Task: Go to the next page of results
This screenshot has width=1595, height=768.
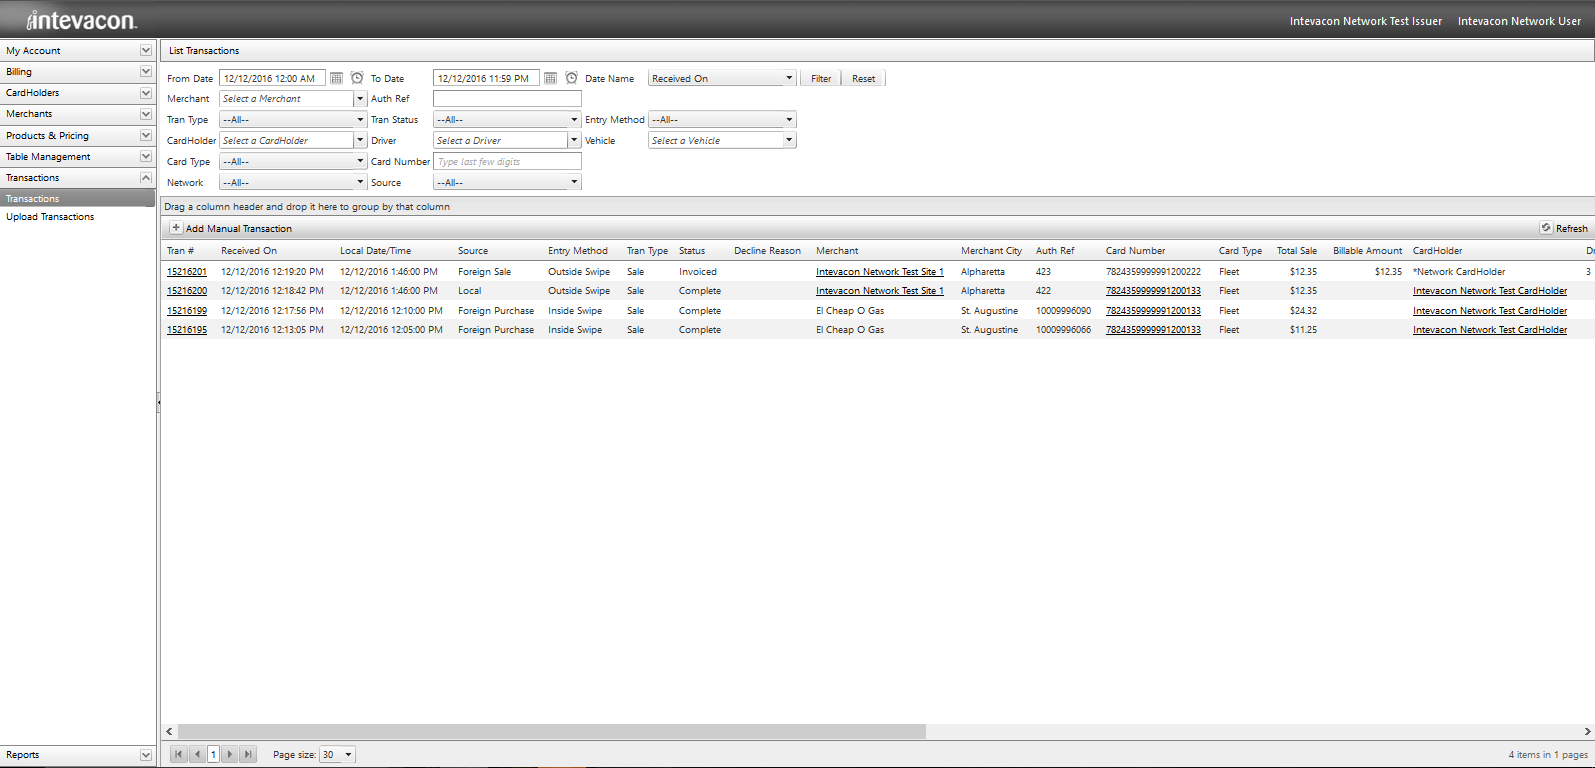Action: (x=230, y=755)
